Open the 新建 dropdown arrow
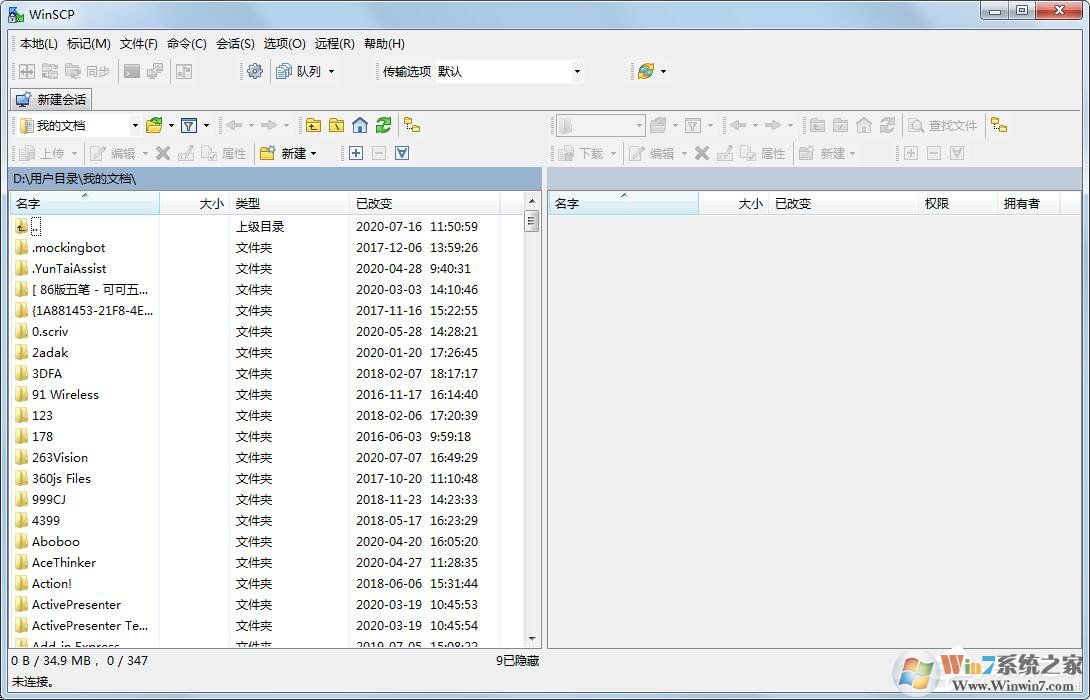 click(315, 152)
